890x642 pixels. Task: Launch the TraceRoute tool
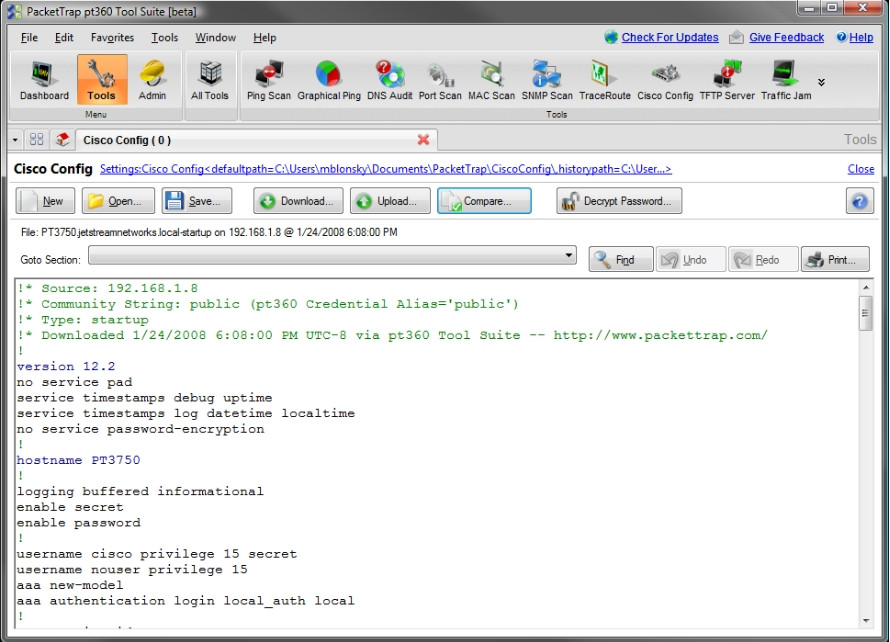(x=604, y=80)
